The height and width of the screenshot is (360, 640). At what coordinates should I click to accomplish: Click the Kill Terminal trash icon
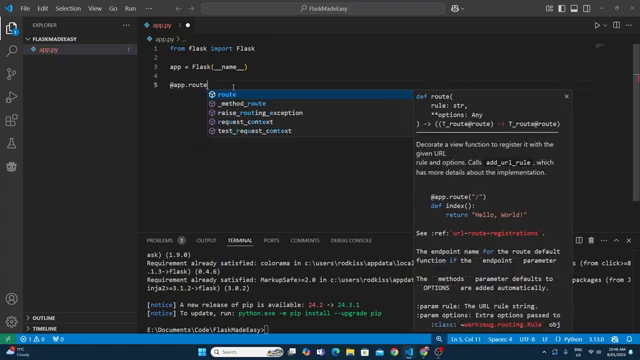(x=591, y=240)
